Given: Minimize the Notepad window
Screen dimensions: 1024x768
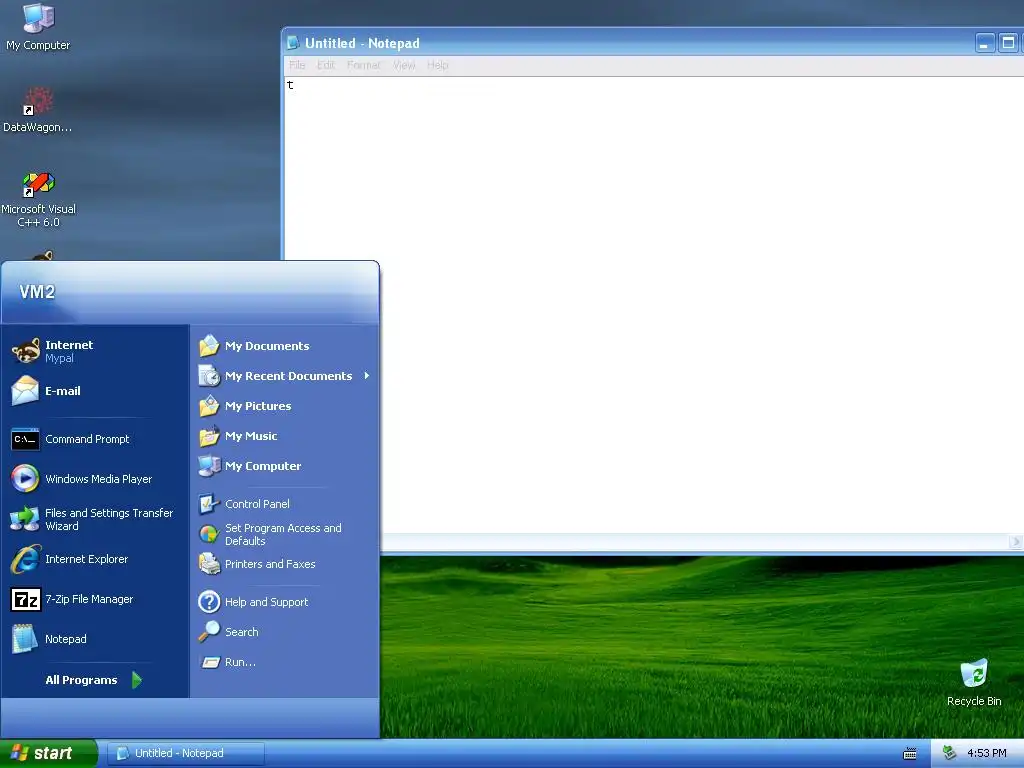Looking at the screenshot, I should [x=985, y=43].
